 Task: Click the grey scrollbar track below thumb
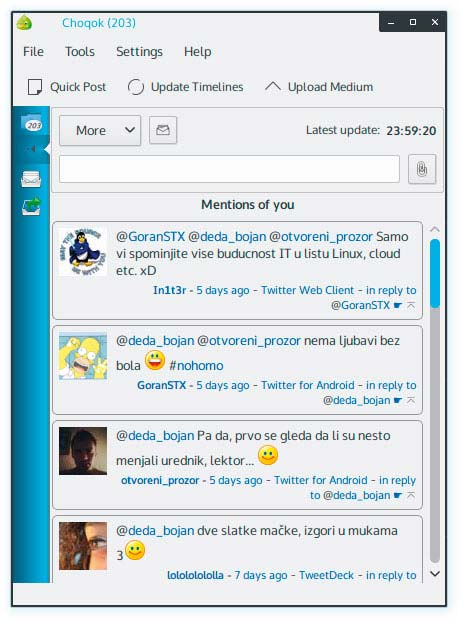[435, 435]
